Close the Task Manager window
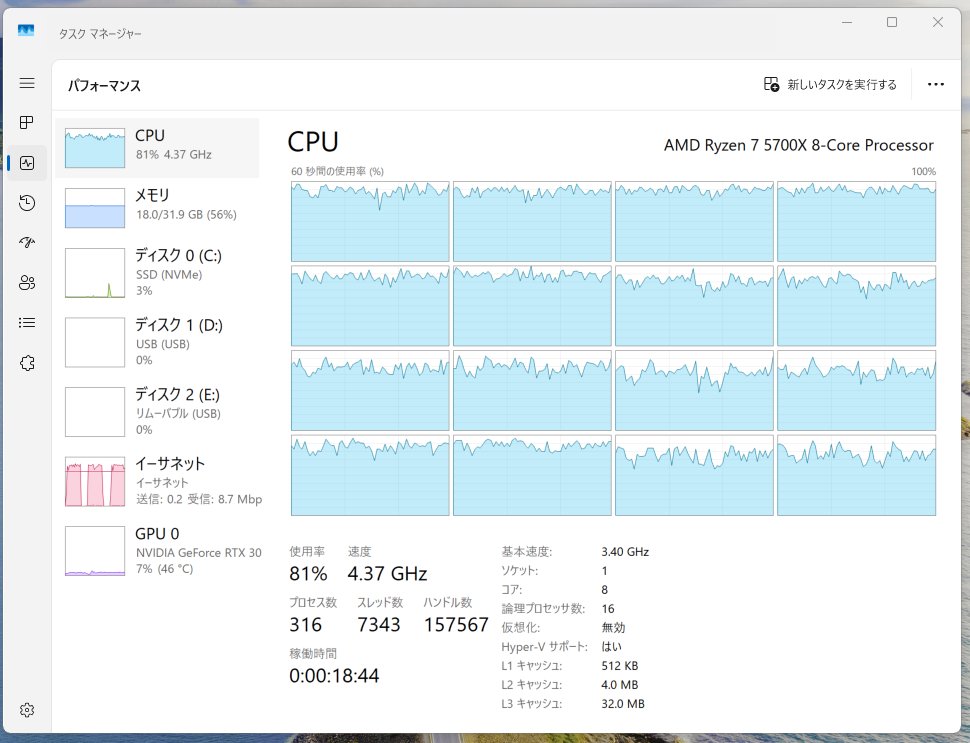Viewport: 970px width, 743px height. [938, 22]
